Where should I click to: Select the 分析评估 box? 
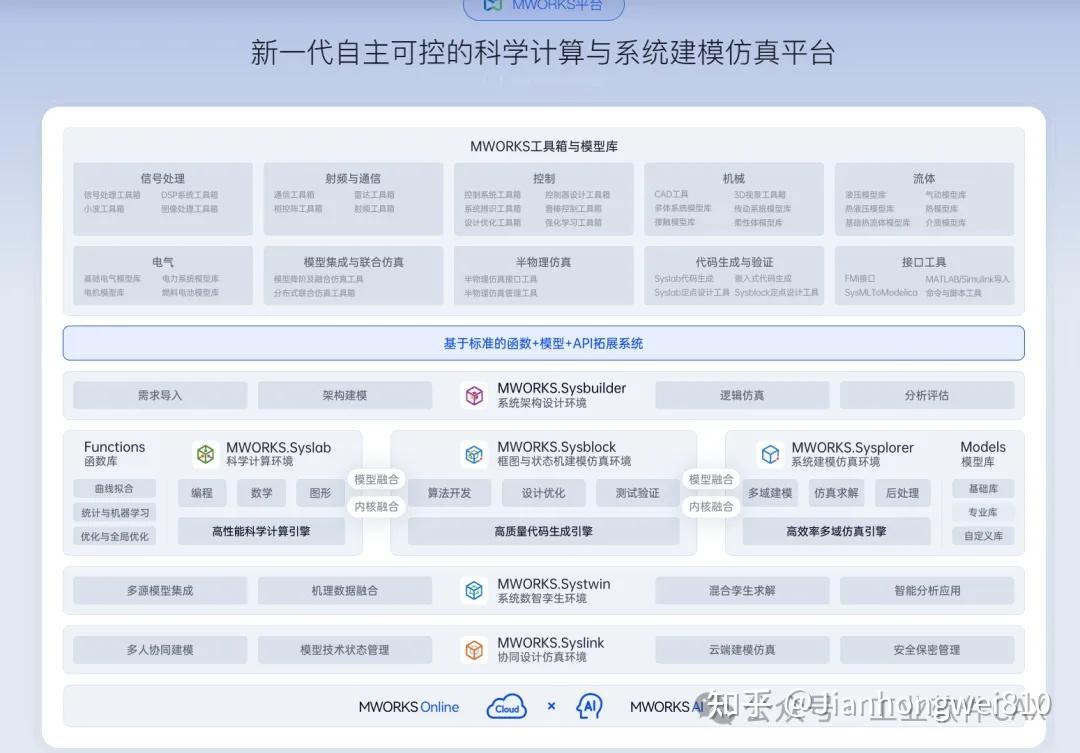point(926,395)
